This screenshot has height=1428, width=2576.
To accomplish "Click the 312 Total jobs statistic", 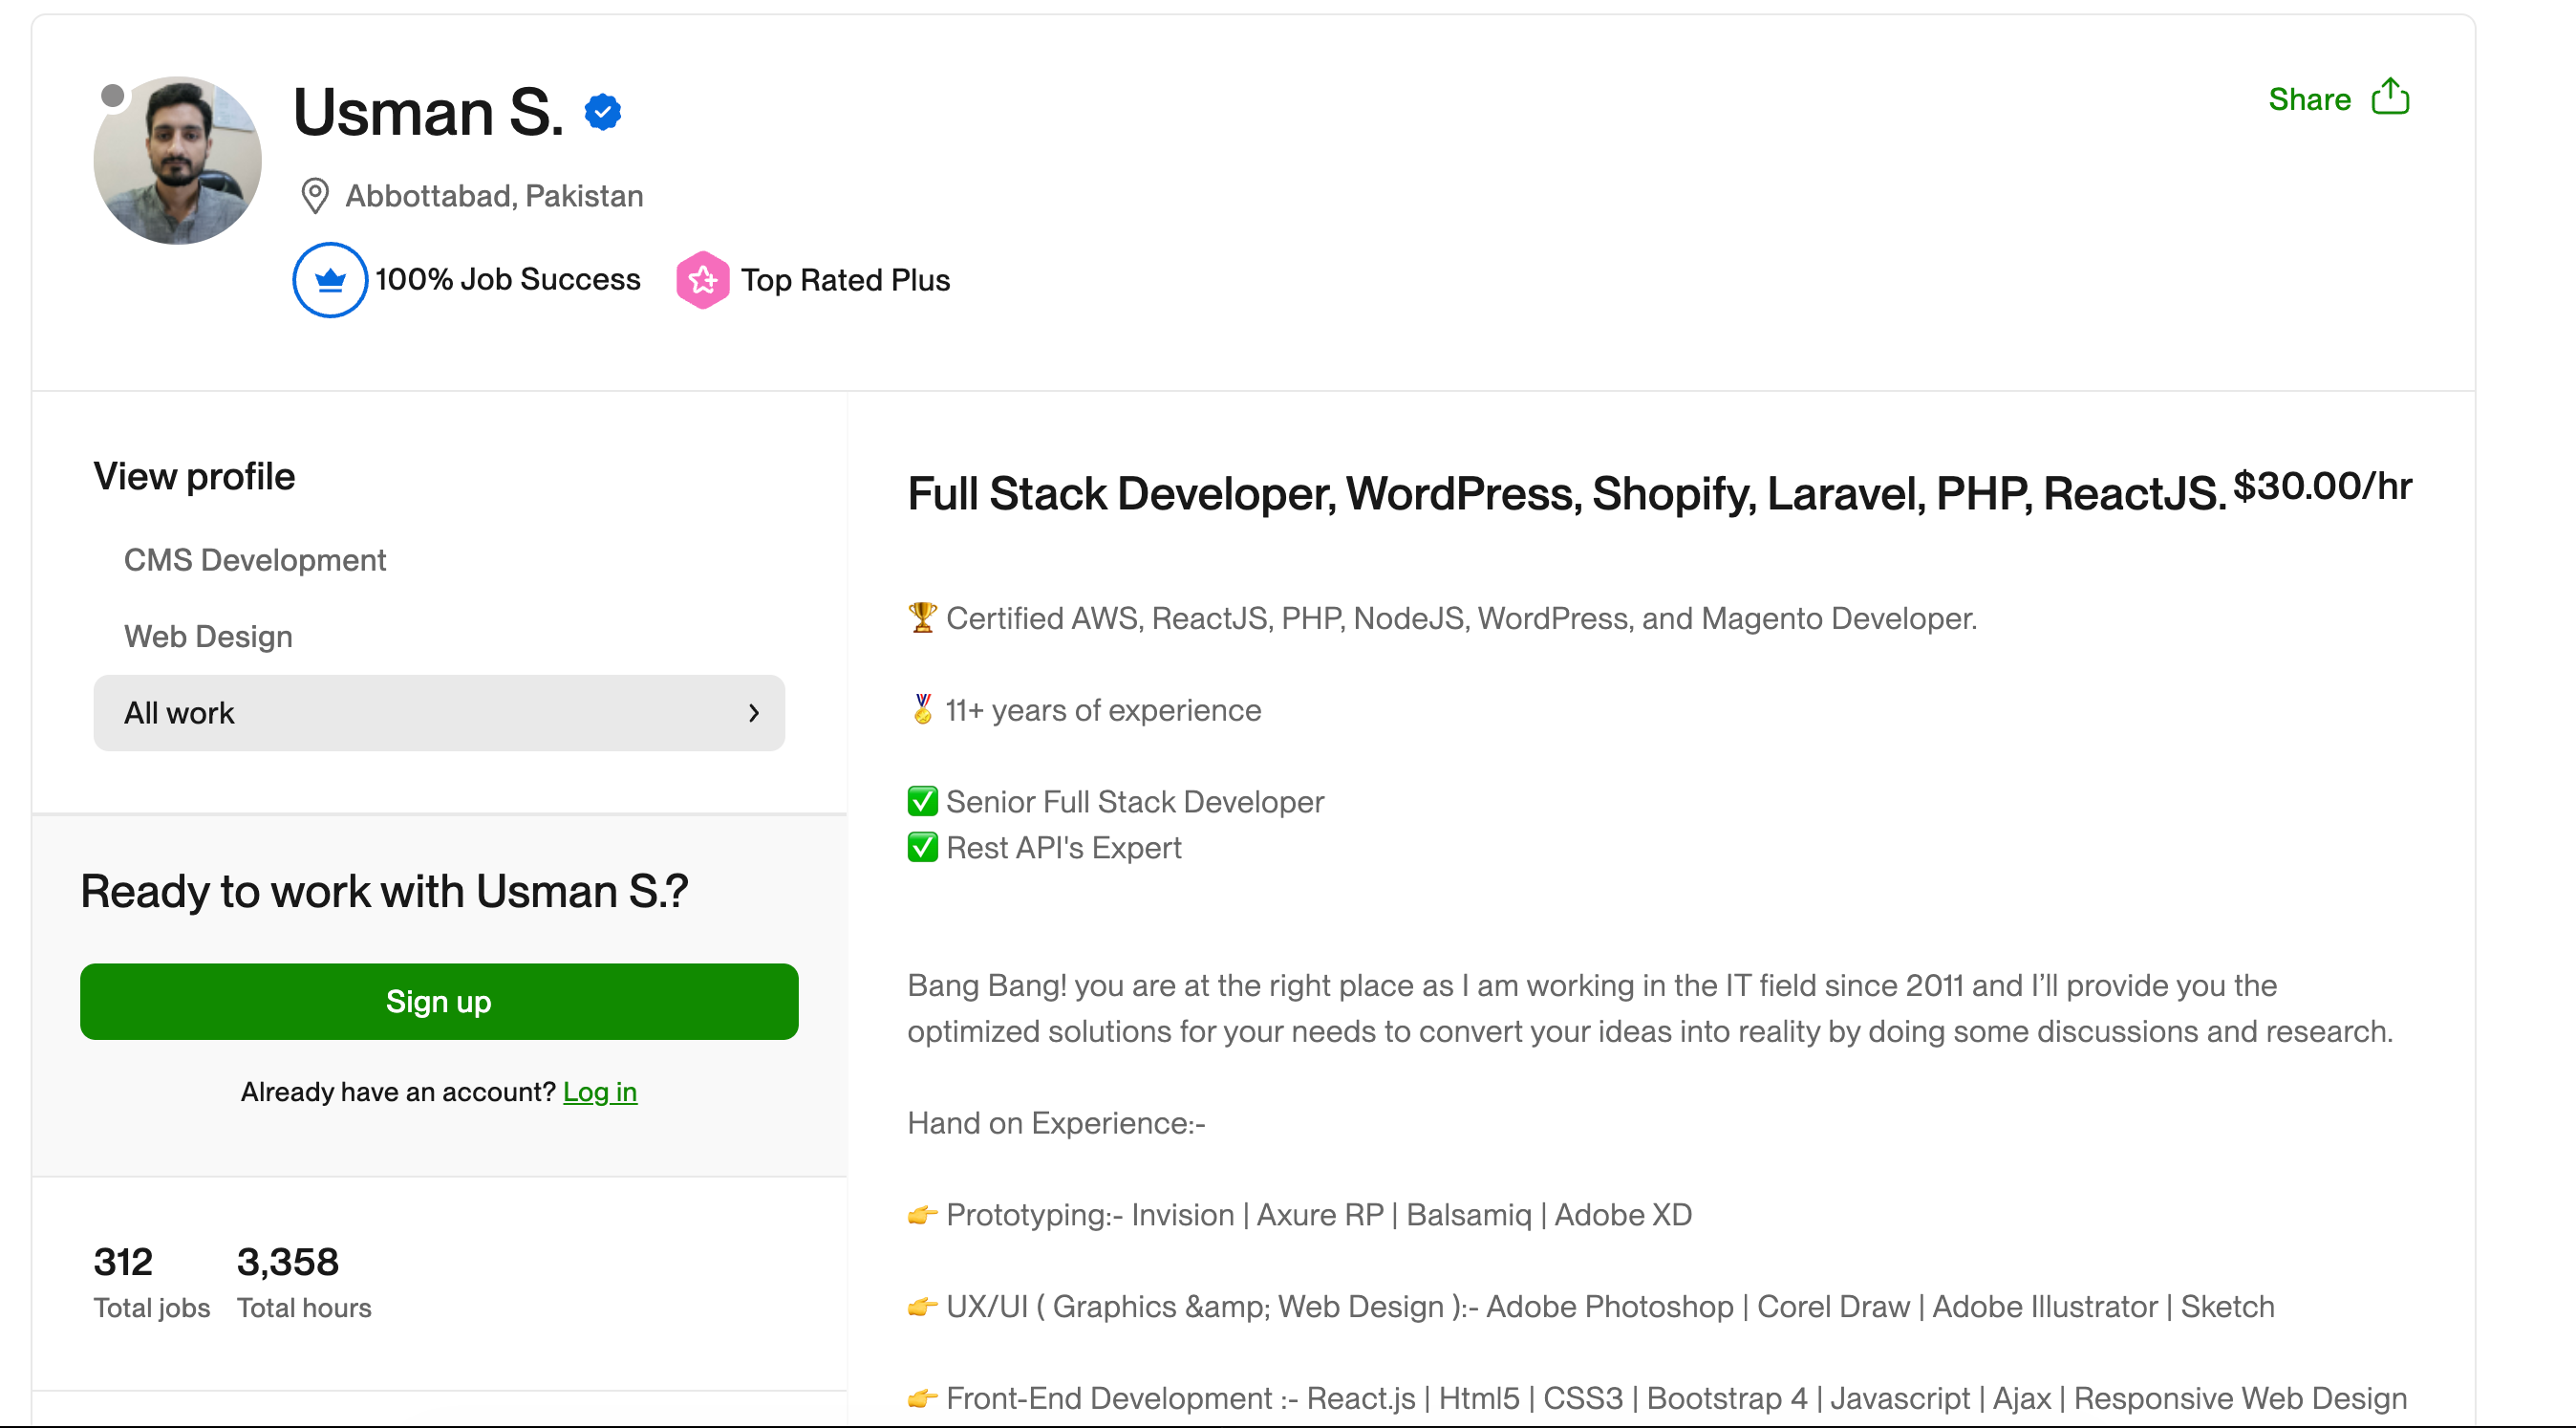I will (123, 1262).
